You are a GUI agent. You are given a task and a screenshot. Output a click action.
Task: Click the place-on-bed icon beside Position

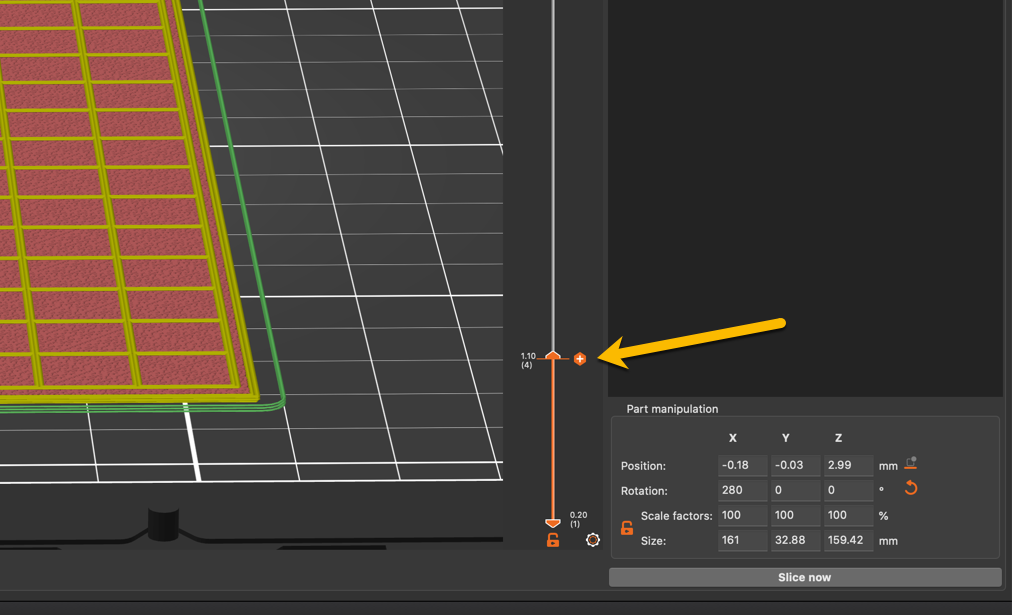[910, 463]
